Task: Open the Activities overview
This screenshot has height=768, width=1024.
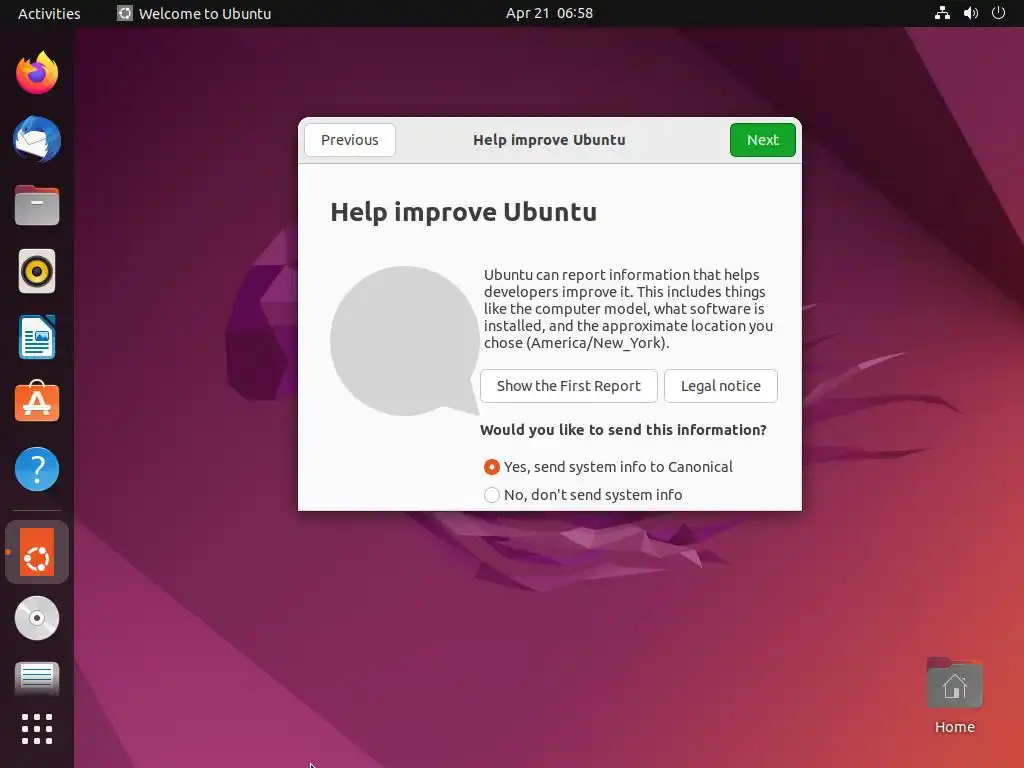Action: click(49, 13)
